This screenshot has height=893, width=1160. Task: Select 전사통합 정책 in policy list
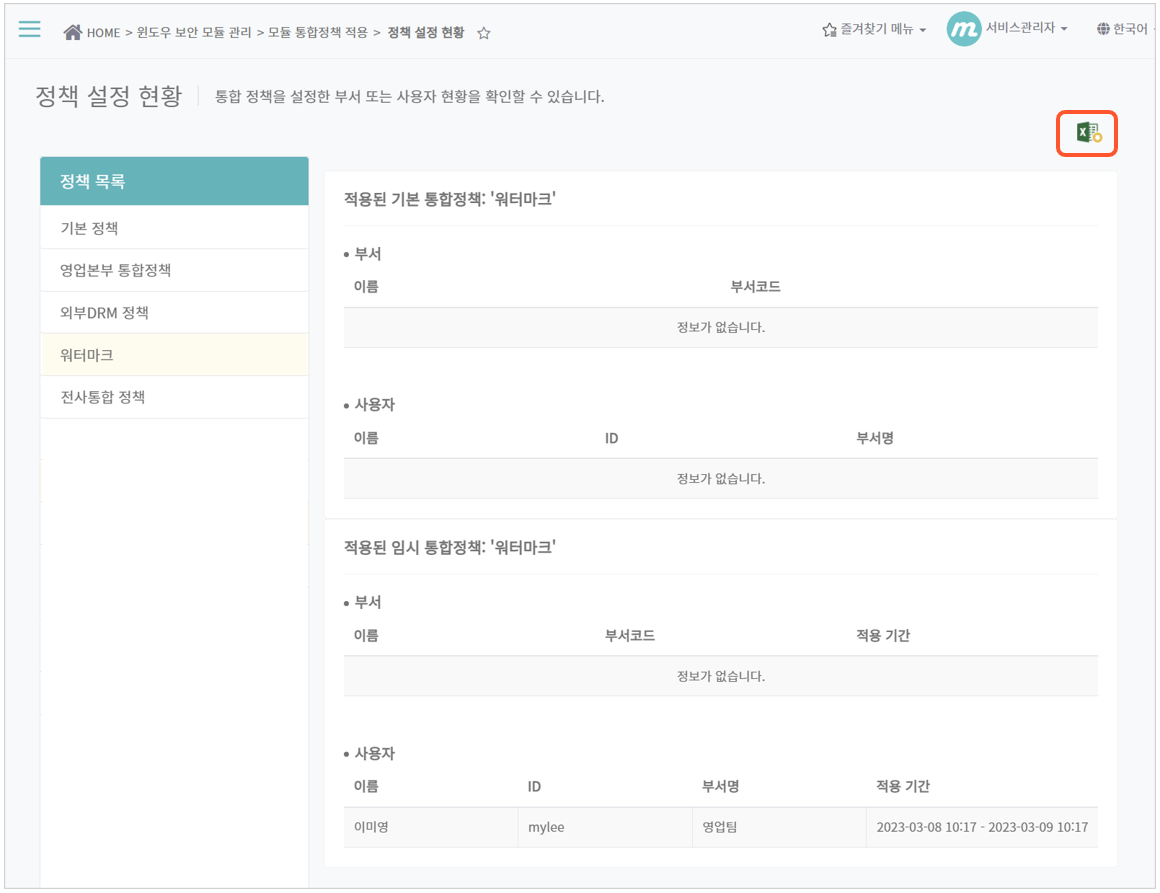click(x=175, y=397)
